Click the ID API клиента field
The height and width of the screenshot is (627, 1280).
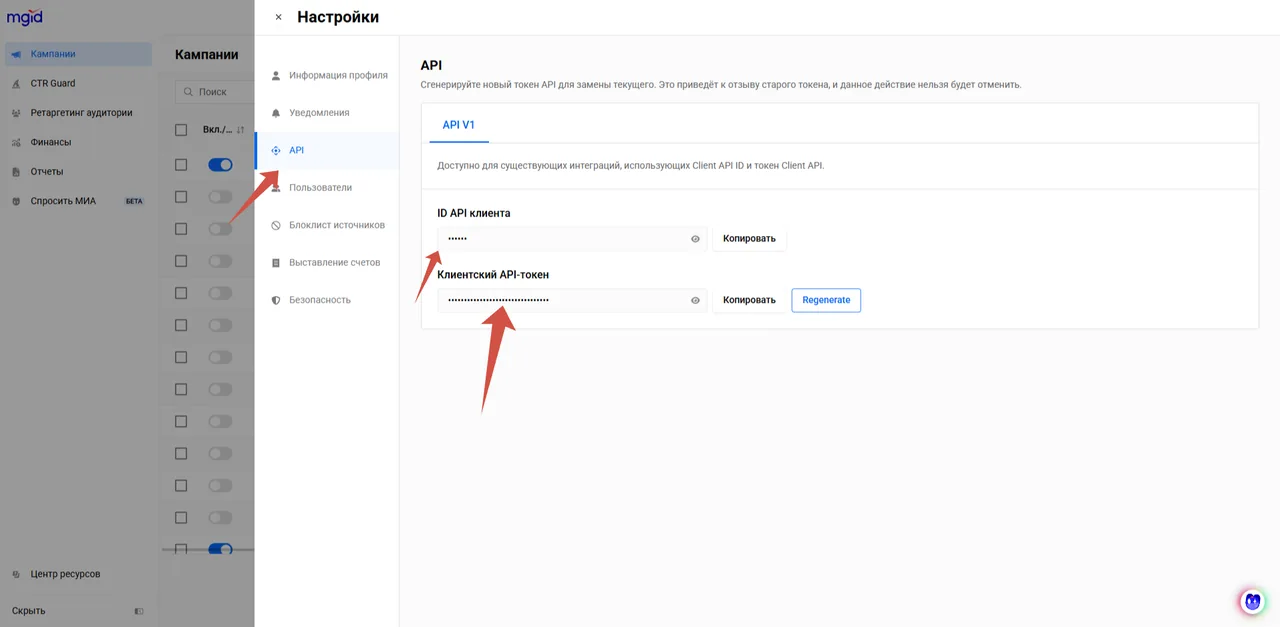tap(572, 239)
